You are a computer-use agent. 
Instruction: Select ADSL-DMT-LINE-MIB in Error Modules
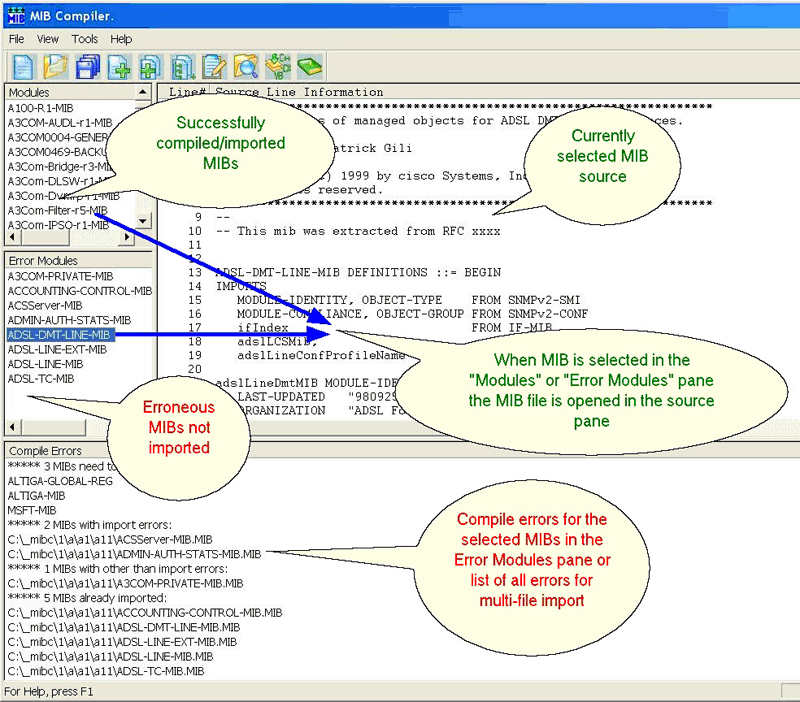click(59, 335)
